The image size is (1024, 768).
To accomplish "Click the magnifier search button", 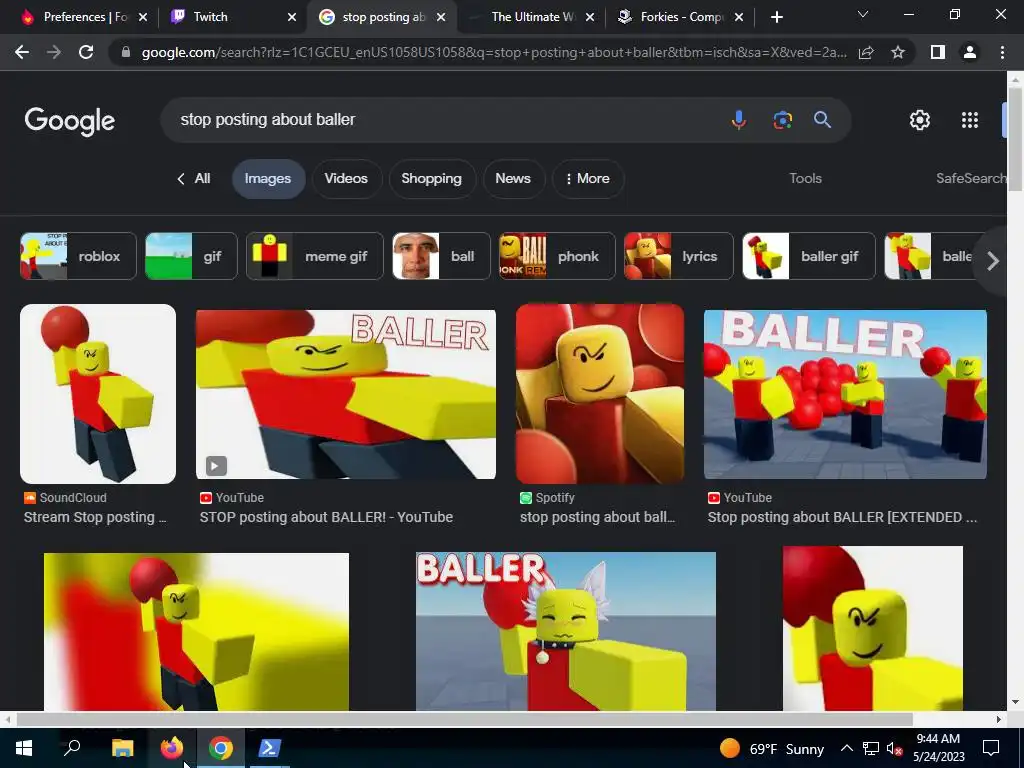I will [822, 120].
